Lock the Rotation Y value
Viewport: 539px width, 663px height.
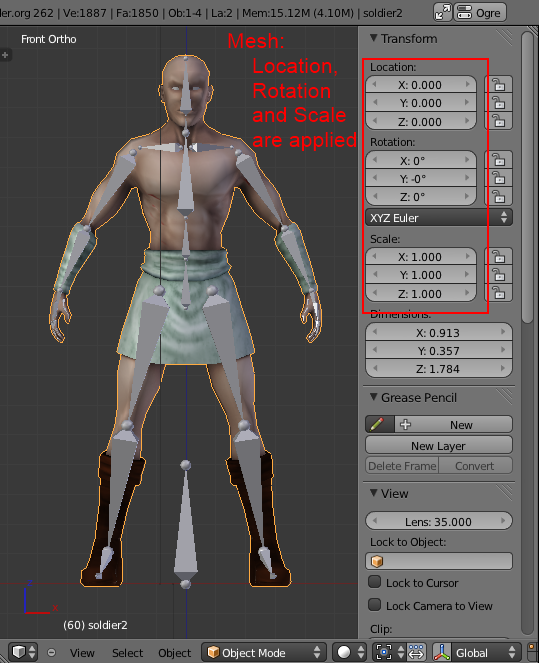(x=499, y=178)
